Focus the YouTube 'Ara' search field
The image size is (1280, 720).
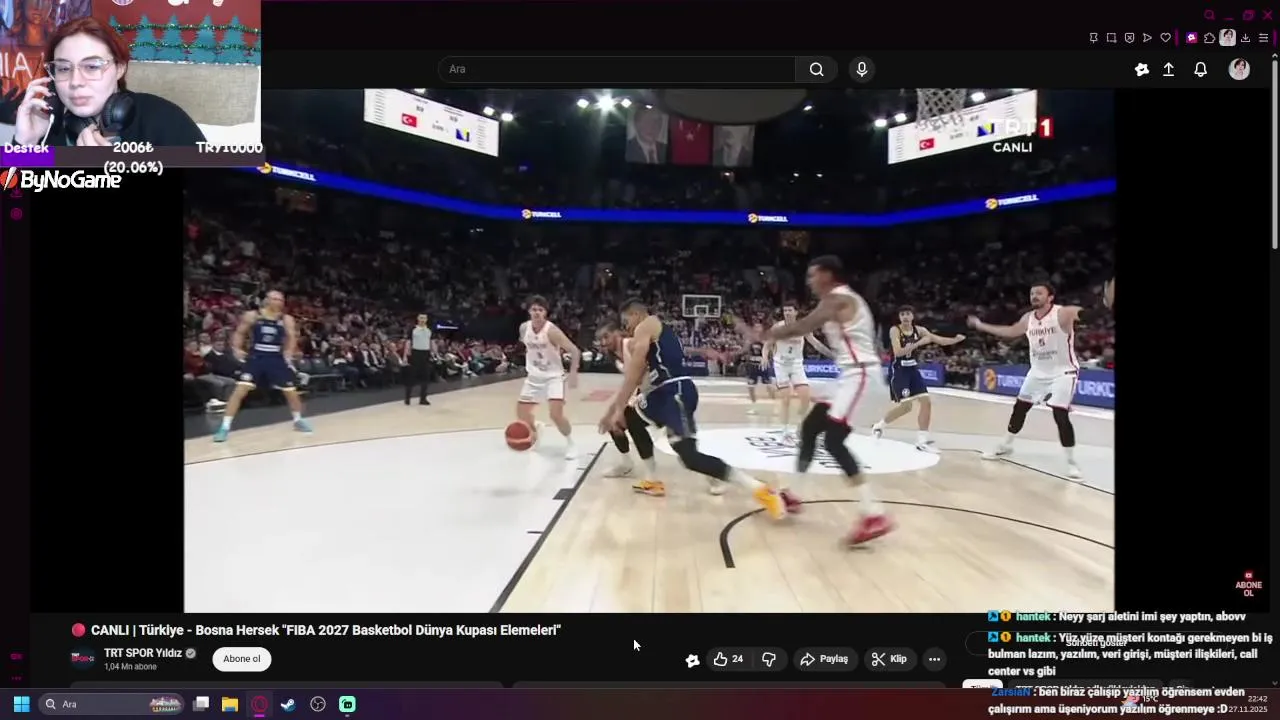tap(616, 69)
